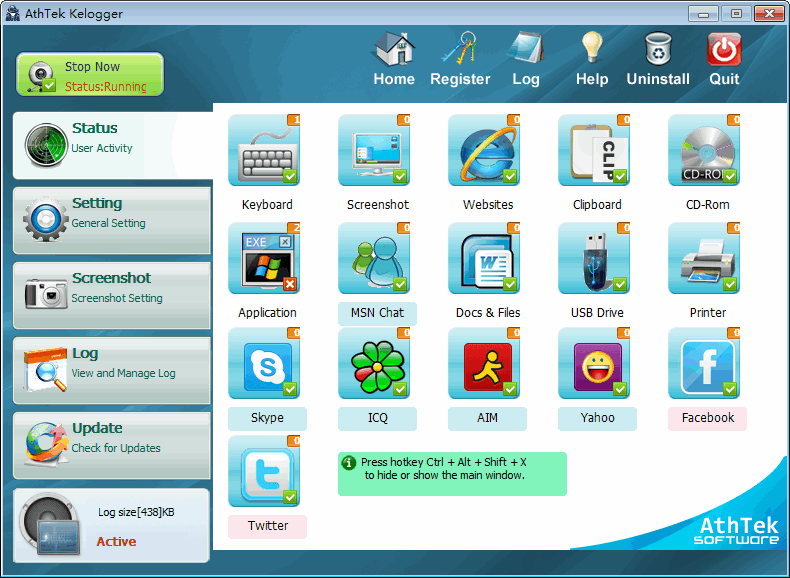The width and height of the screenshot is (790, 578).
Task: Toggle the USB Drive green checkmark
Action: point(620,284)
